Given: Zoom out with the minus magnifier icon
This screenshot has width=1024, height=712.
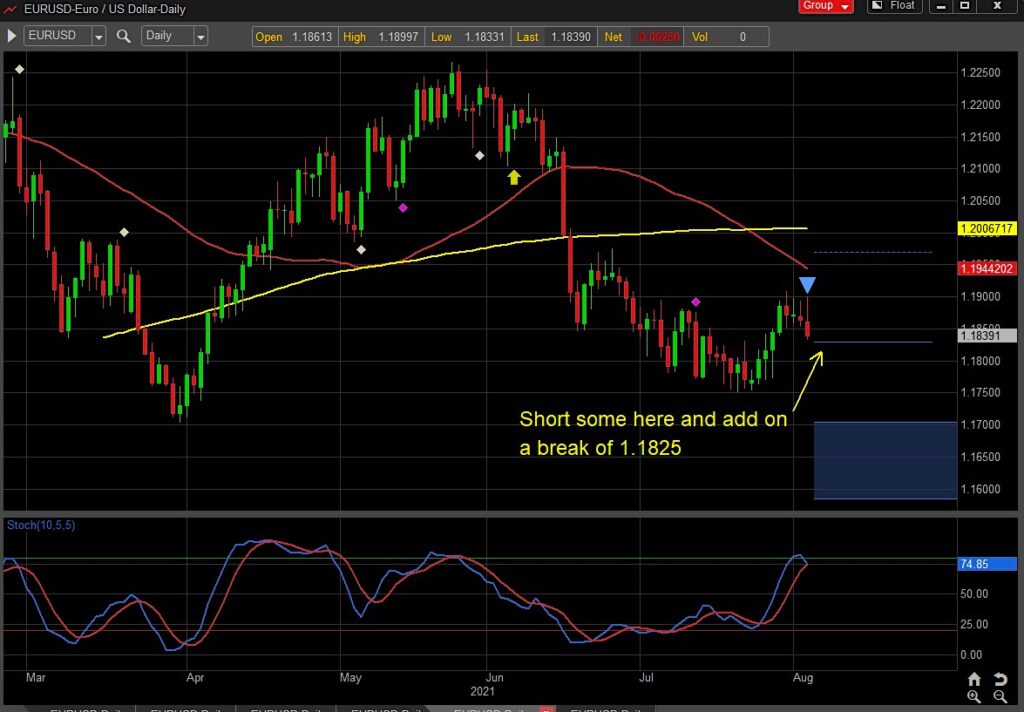Looking at the screenshot, I should click(x=1000, y=697).
